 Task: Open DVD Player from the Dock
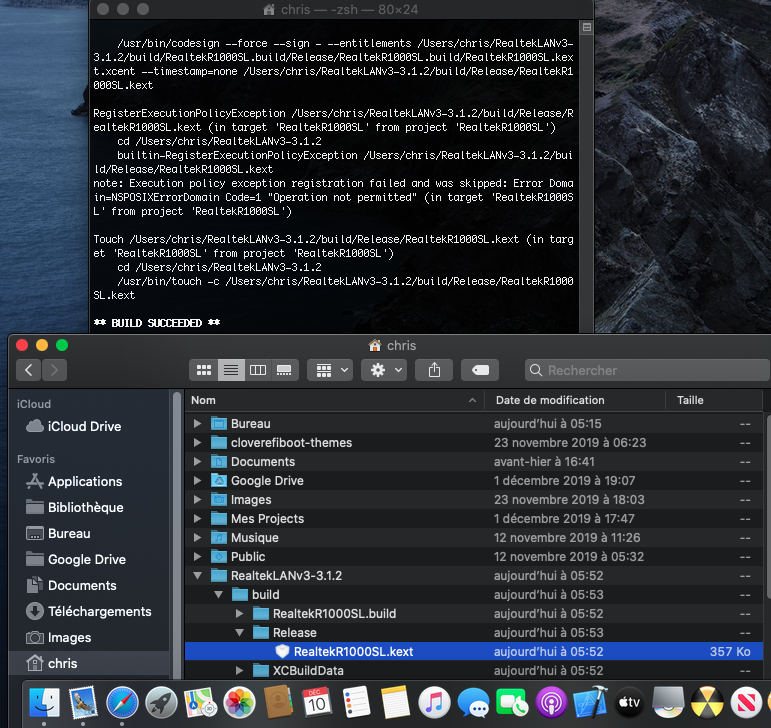pyautogui.click(x=668, y=702)
